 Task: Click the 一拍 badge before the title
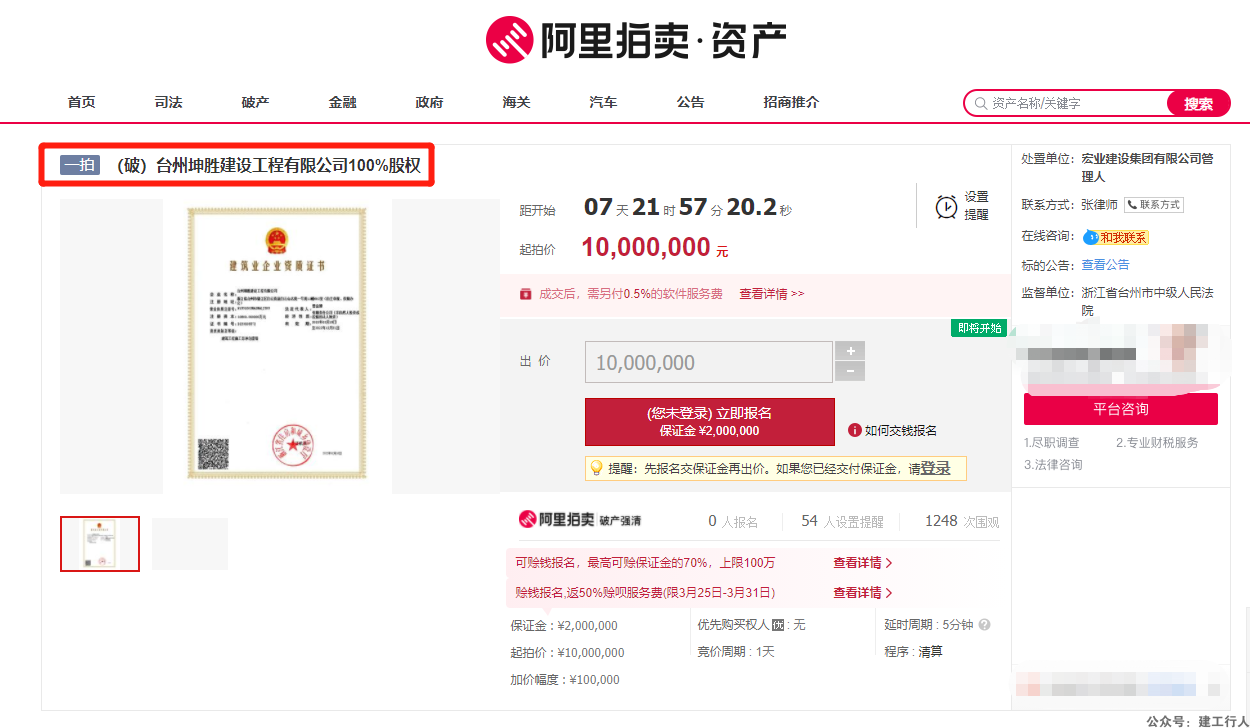pyautogui.click(x=80, y=165)
